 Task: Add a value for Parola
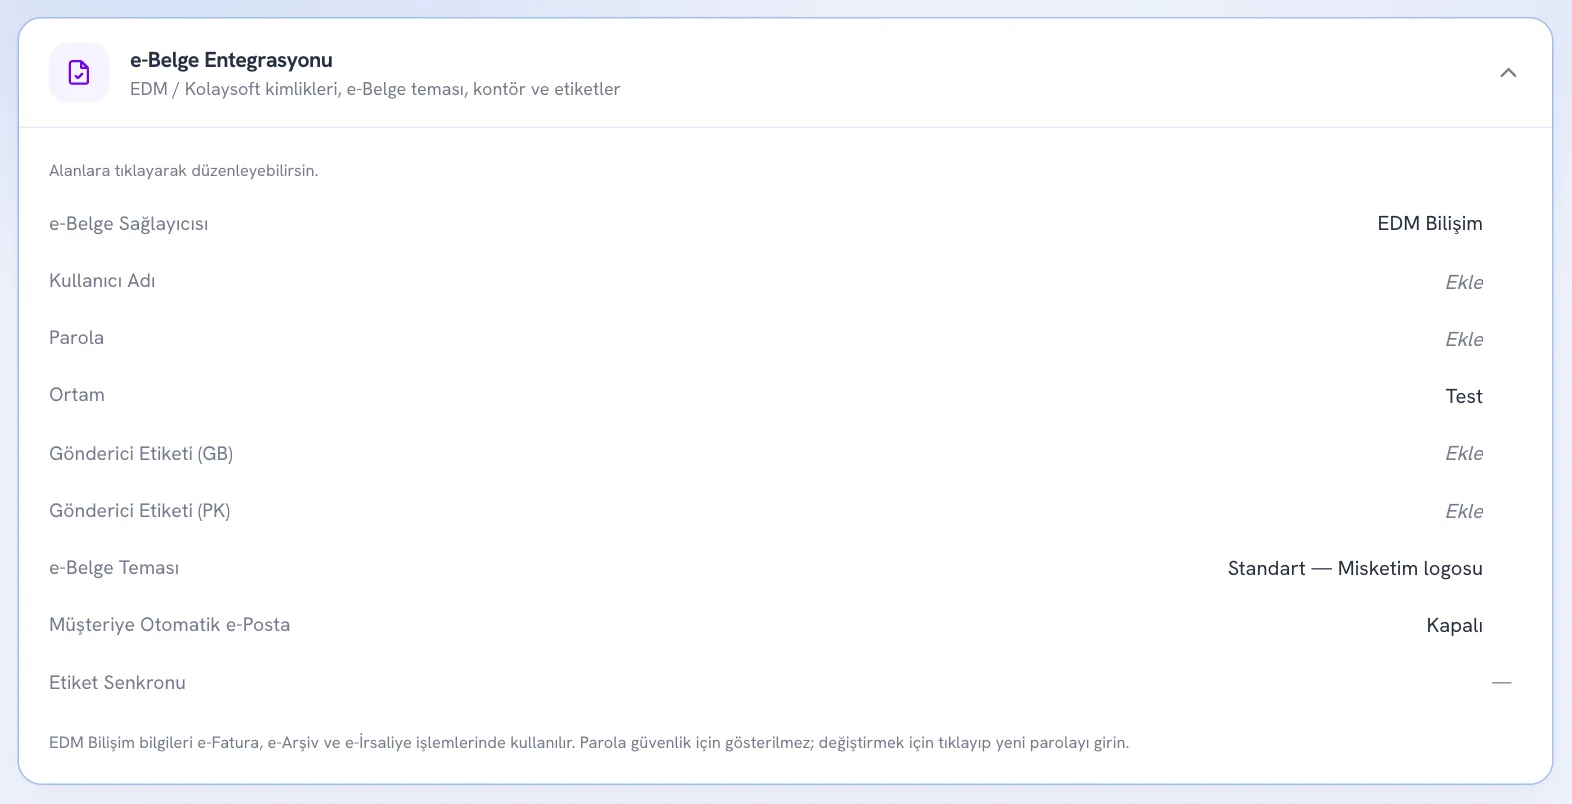[x=1464, y=339]
